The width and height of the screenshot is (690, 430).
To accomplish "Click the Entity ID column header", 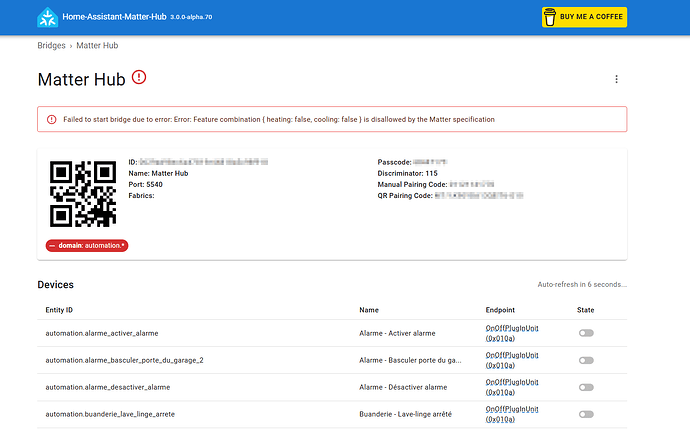I will click(x=59, y=310).
